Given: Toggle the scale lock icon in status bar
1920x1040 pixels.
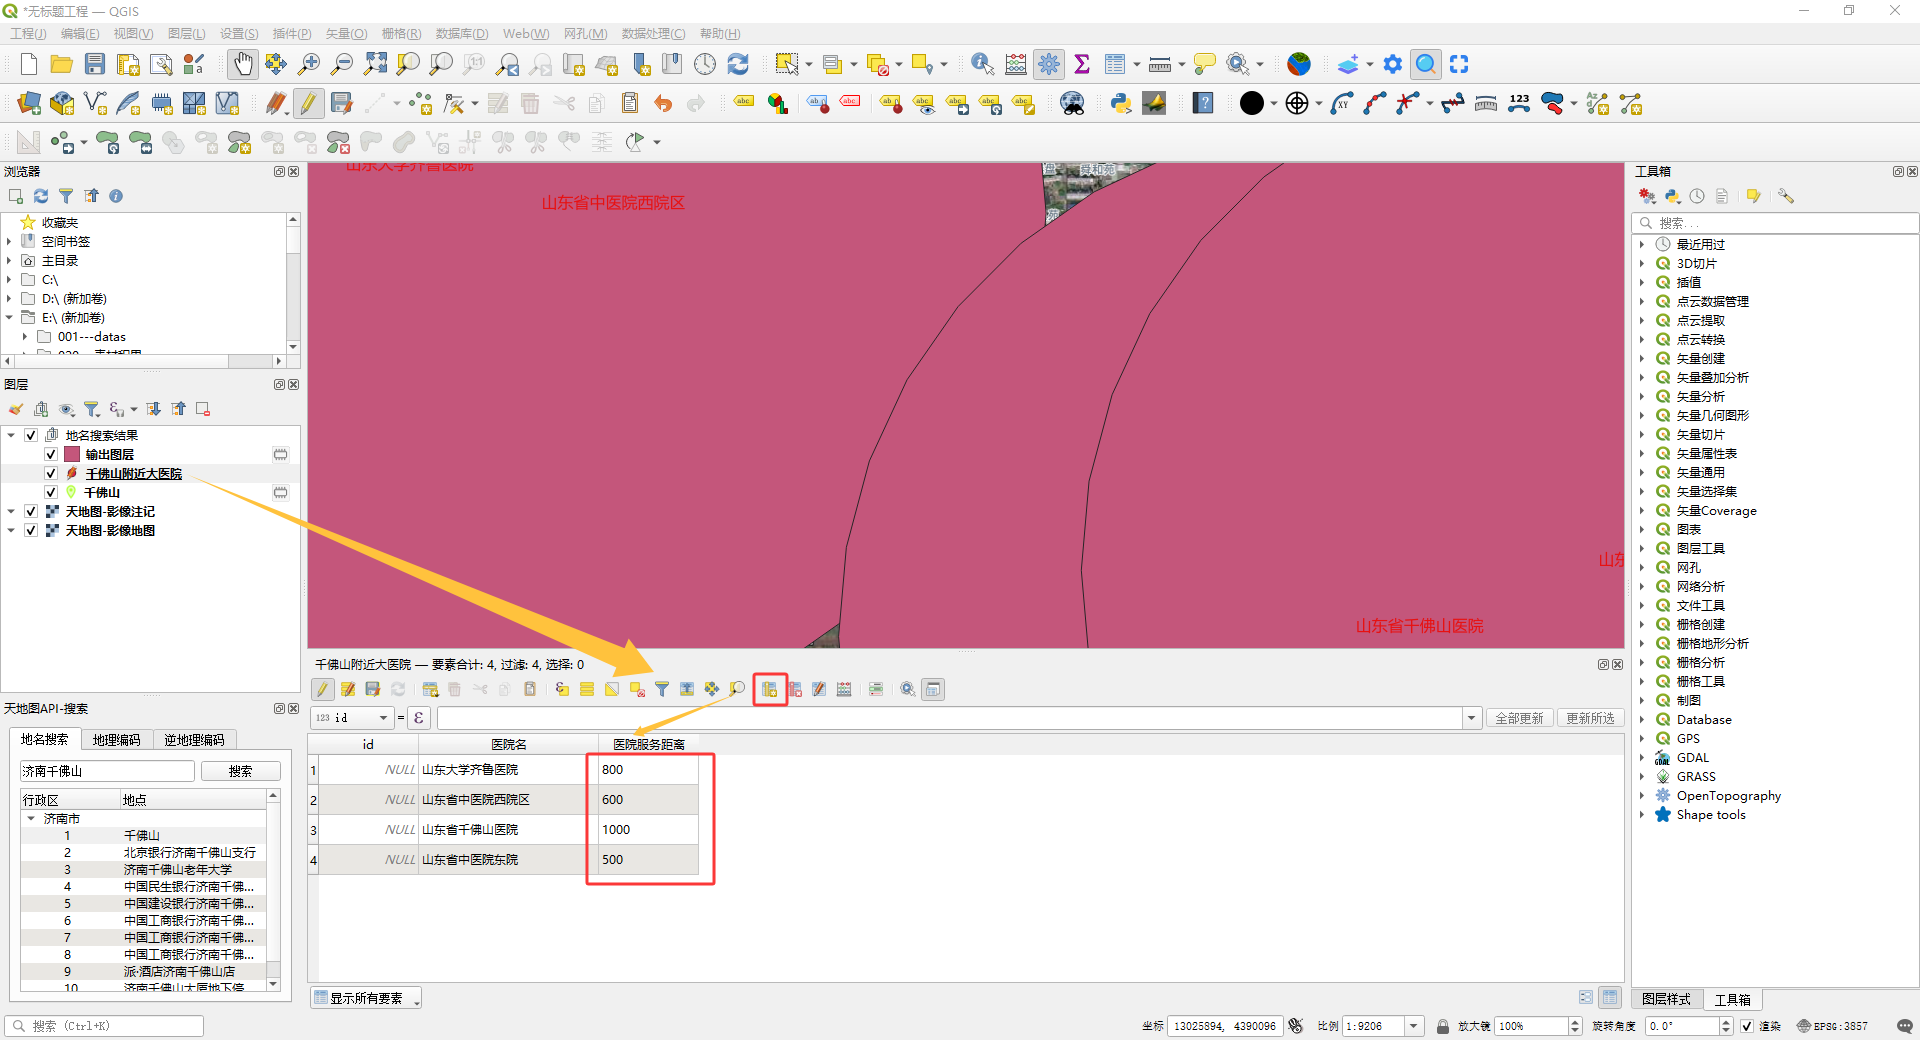Looking at the screenshot, I should [1443, 1026].
